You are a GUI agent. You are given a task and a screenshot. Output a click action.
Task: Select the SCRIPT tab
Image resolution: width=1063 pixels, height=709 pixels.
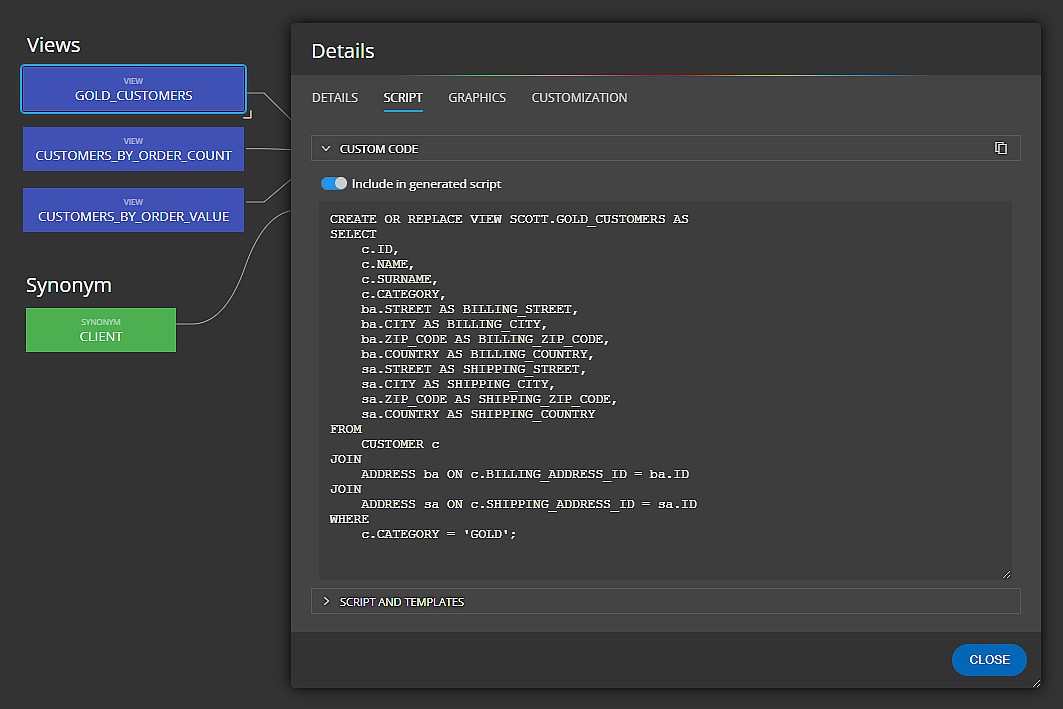coord(403,97)
